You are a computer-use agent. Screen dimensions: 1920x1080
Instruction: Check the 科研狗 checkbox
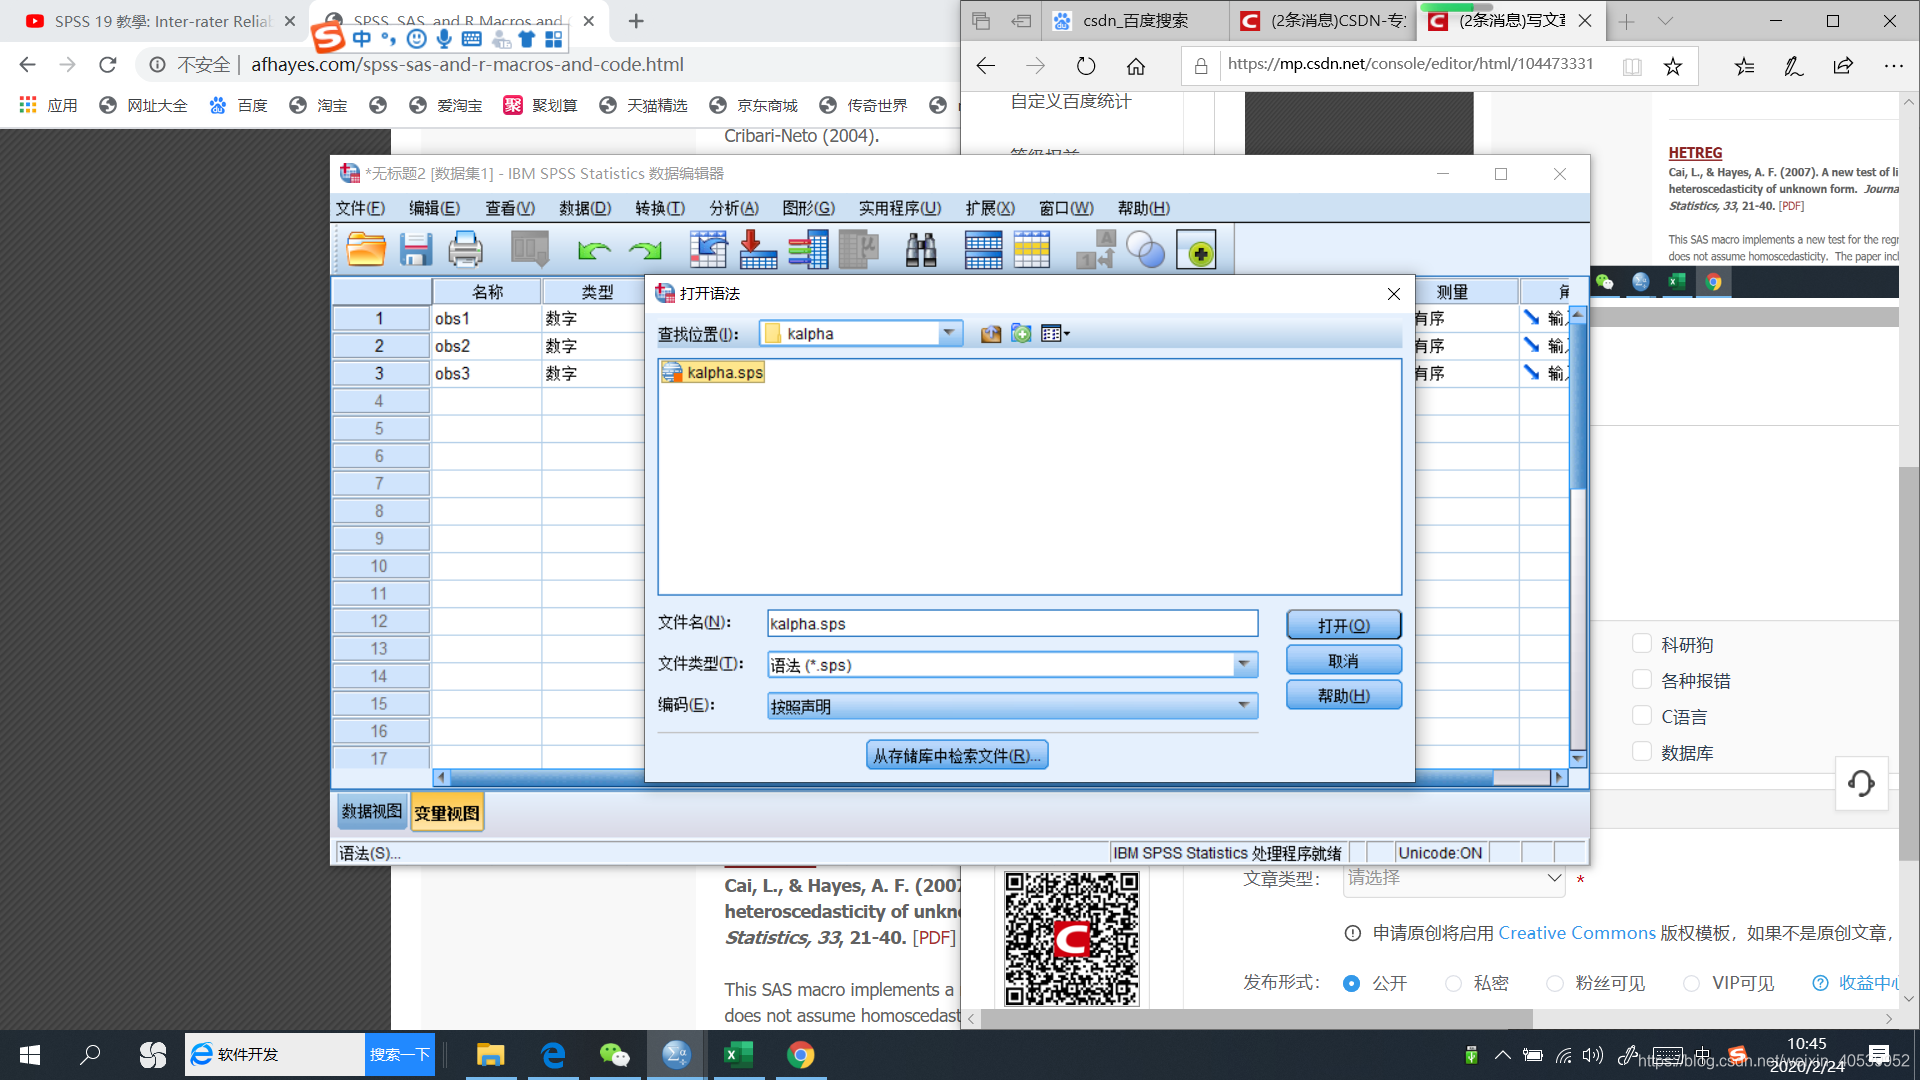(x=1641, y=644)
